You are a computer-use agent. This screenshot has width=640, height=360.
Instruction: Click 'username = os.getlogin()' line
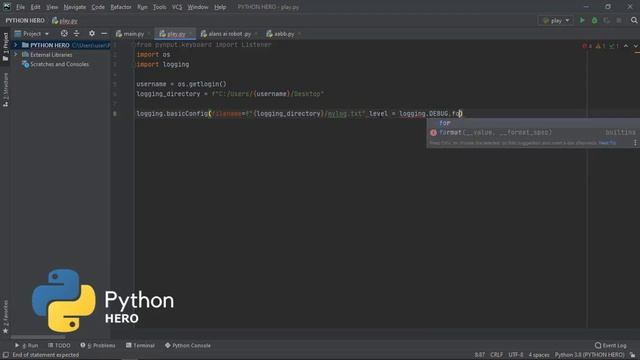[181, 84]
